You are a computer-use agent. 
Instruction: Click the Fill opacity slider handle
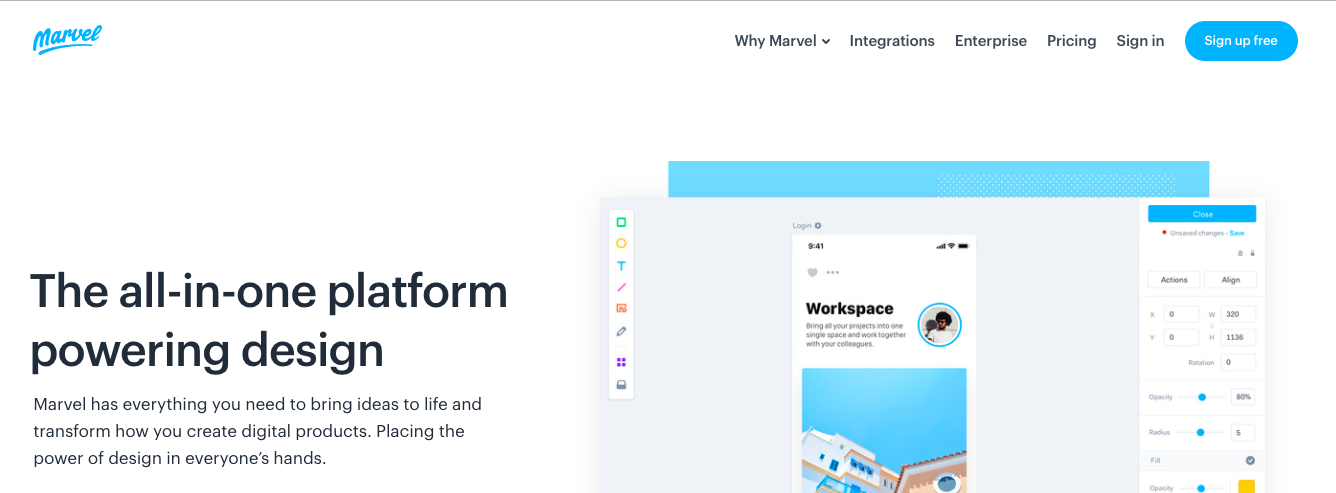[x=1201, y=488]
